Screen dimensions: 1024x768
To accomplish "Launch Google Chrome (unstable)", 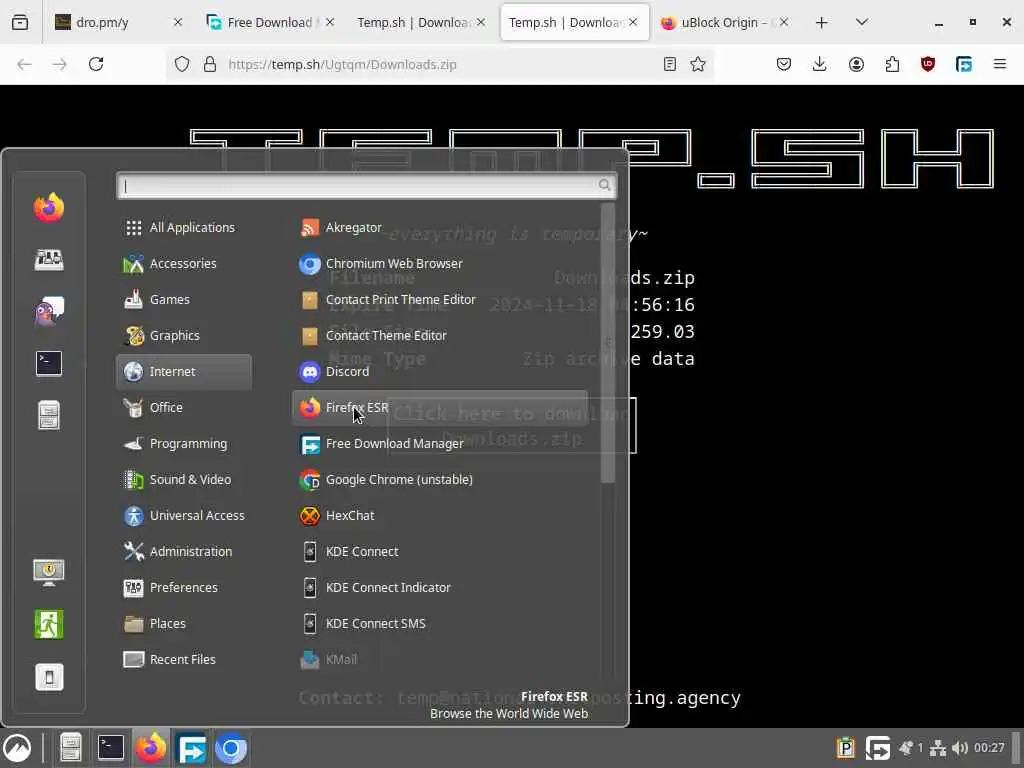I will click(x=440, y=479).
